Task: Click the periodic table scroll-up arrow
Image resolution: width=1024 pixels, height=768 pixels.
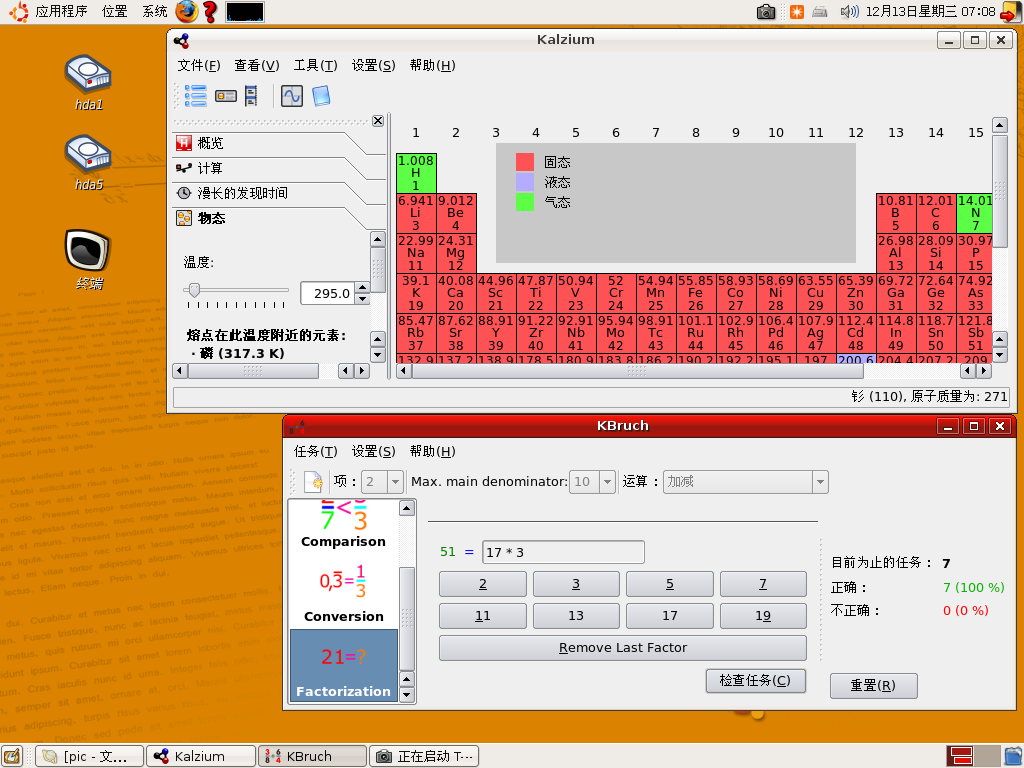Action: pyautogui.click(x=999, y=125)
